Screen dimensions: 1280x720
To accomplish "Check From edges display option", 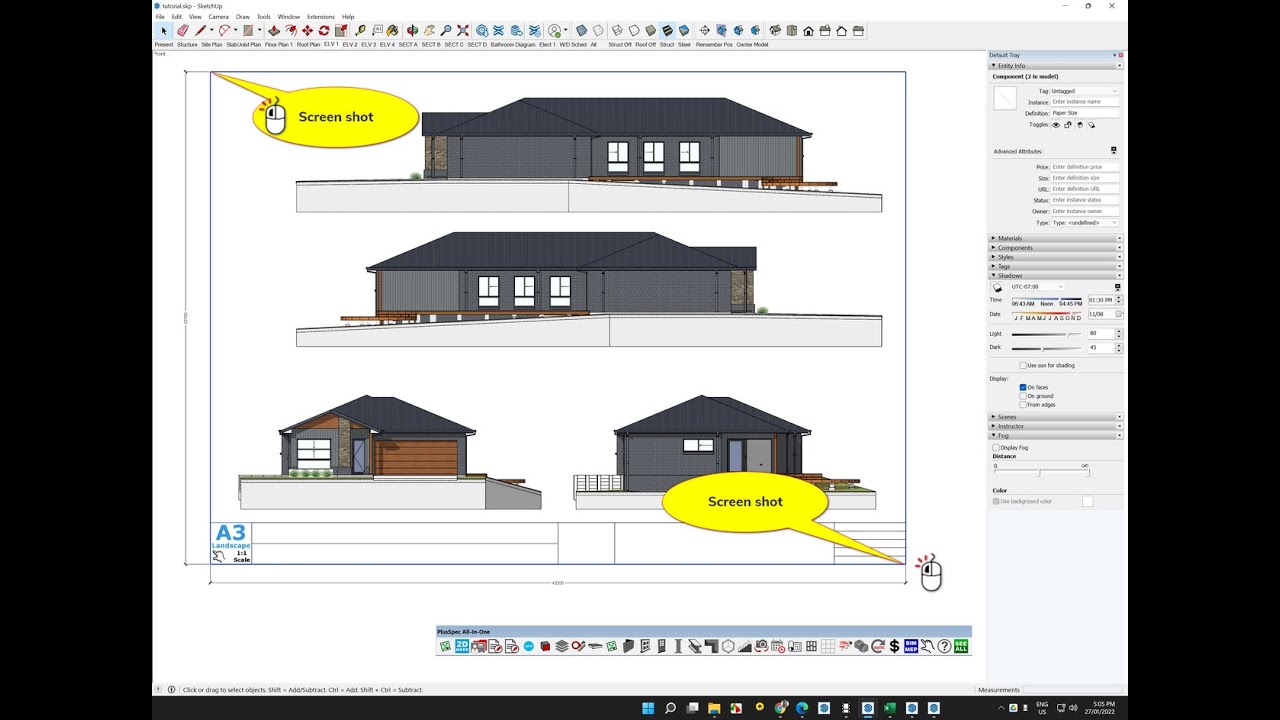I will (x=1022, y=405).
